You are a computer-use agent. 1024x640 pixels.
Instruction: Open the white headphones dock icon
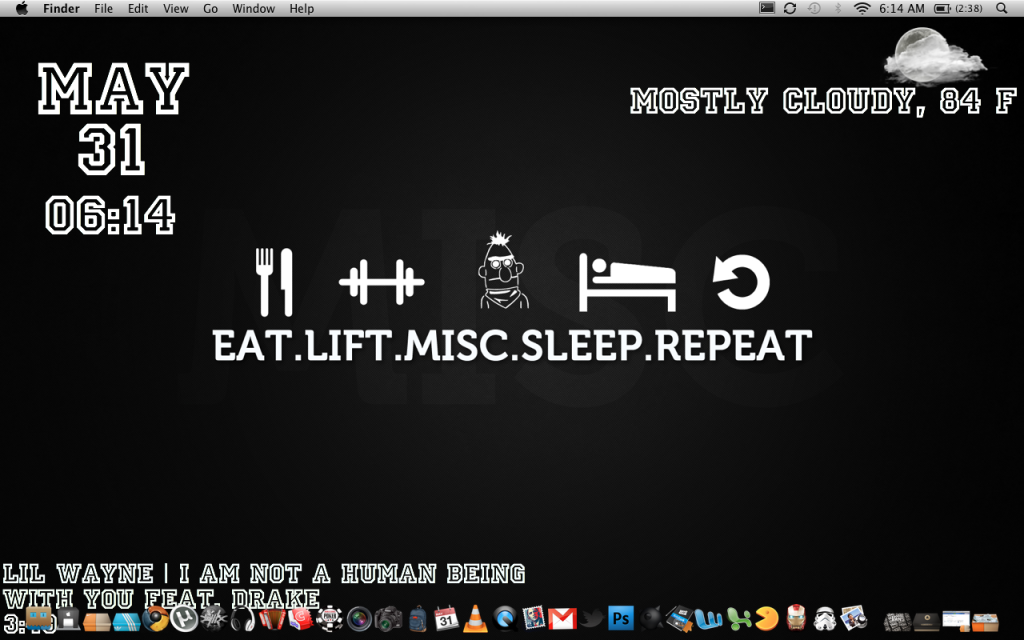(x=242, y=618)
